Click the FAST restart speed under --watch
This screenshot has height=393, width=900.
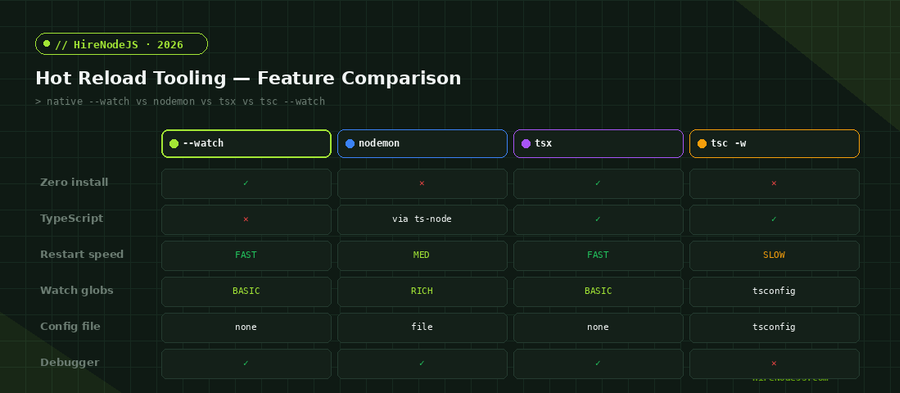pos(246,255)
